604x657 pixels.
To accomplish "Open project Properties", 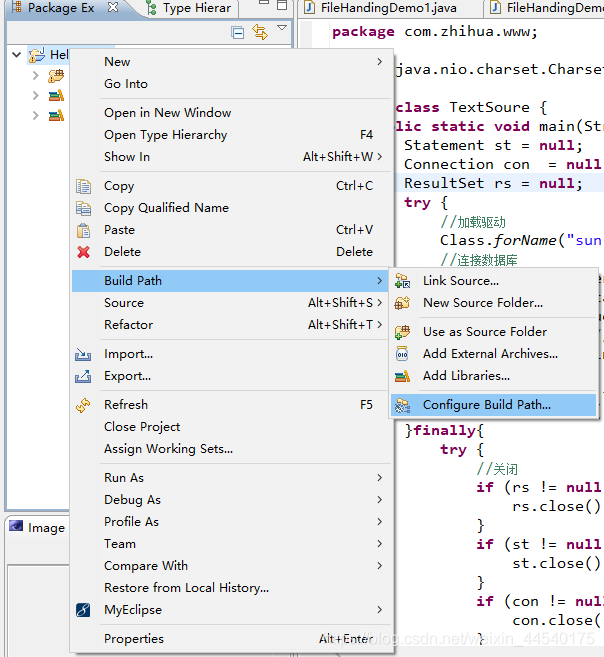I will click(232, 639).
